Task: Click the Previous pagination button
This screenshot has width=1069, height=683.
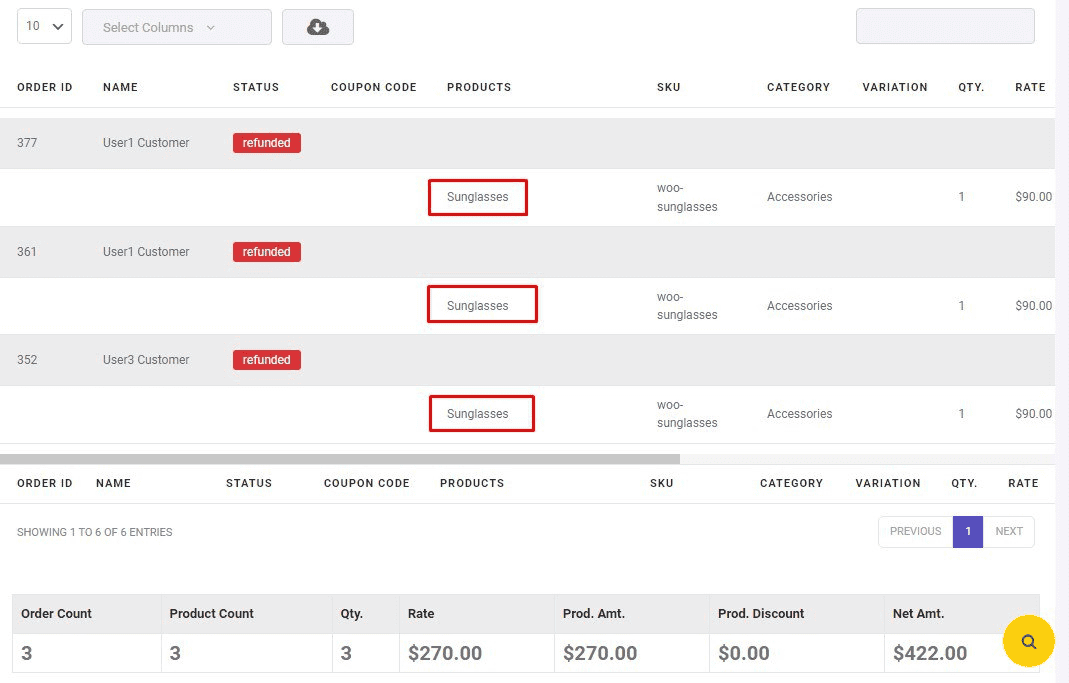Action: pyautogui.click(x=914, y=531)
